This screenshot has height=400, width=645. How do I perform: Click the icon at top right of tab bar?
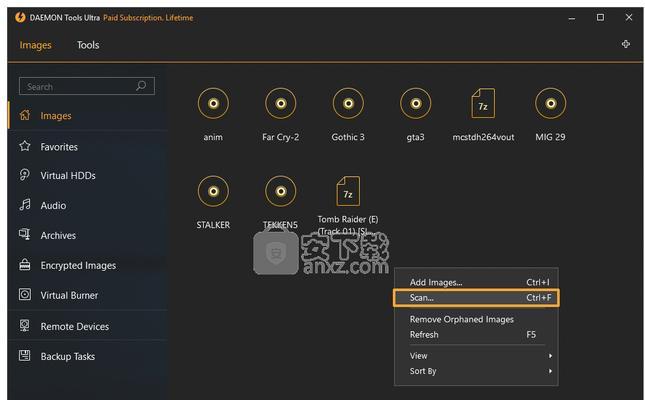pos(626,44)
